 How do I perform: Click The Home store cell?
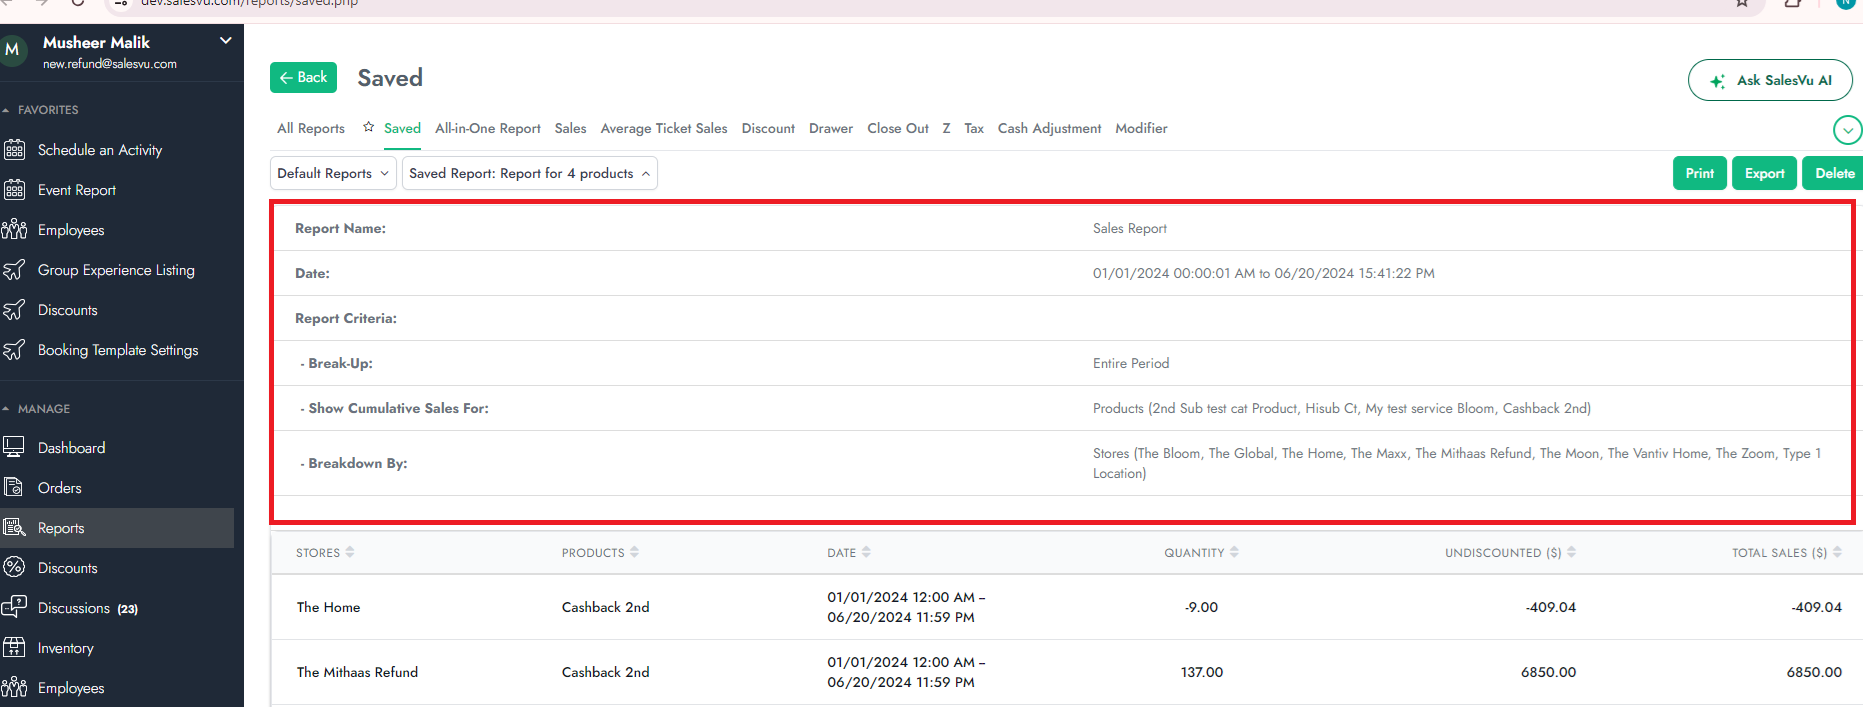(328, 607)
